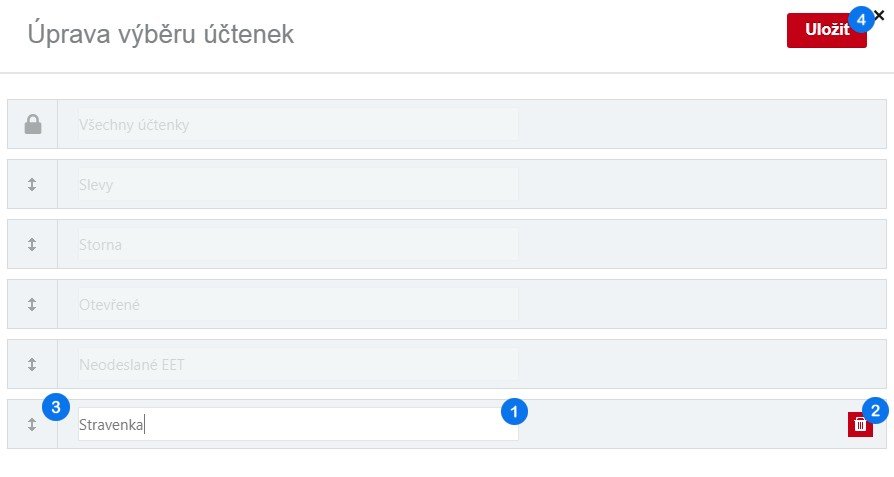894x477 pixels.
Task: Save changes with the Uložit button
Action: pos(822,31)
